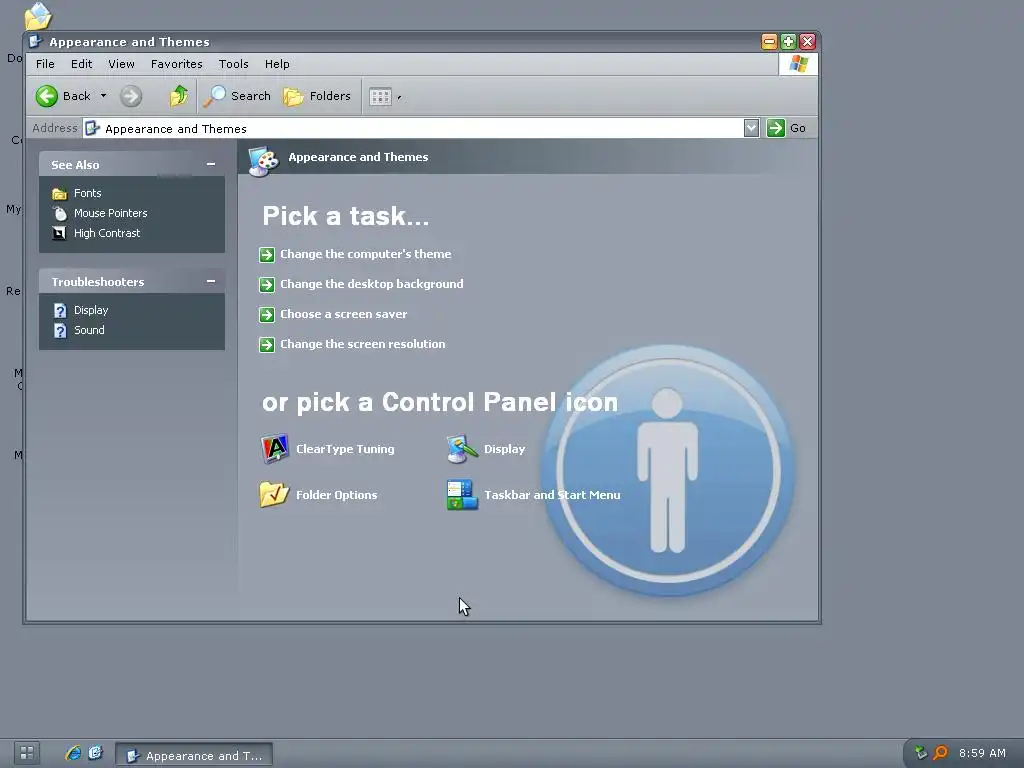Screen dimensions: 1024x768
Task: Click the Mouse Pointers icon
Action: [x=59, y=214]
